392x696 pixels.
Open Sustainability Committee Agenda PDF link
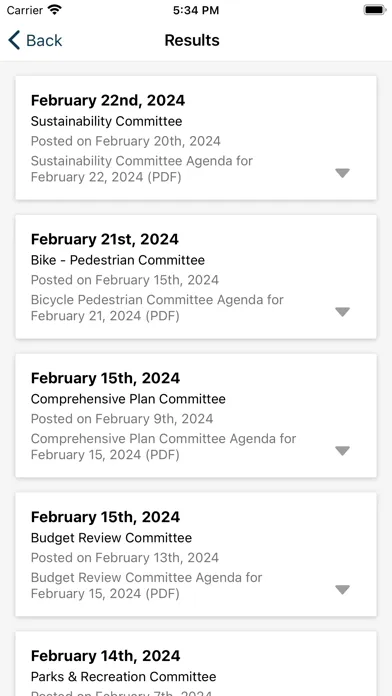point(142,169)
